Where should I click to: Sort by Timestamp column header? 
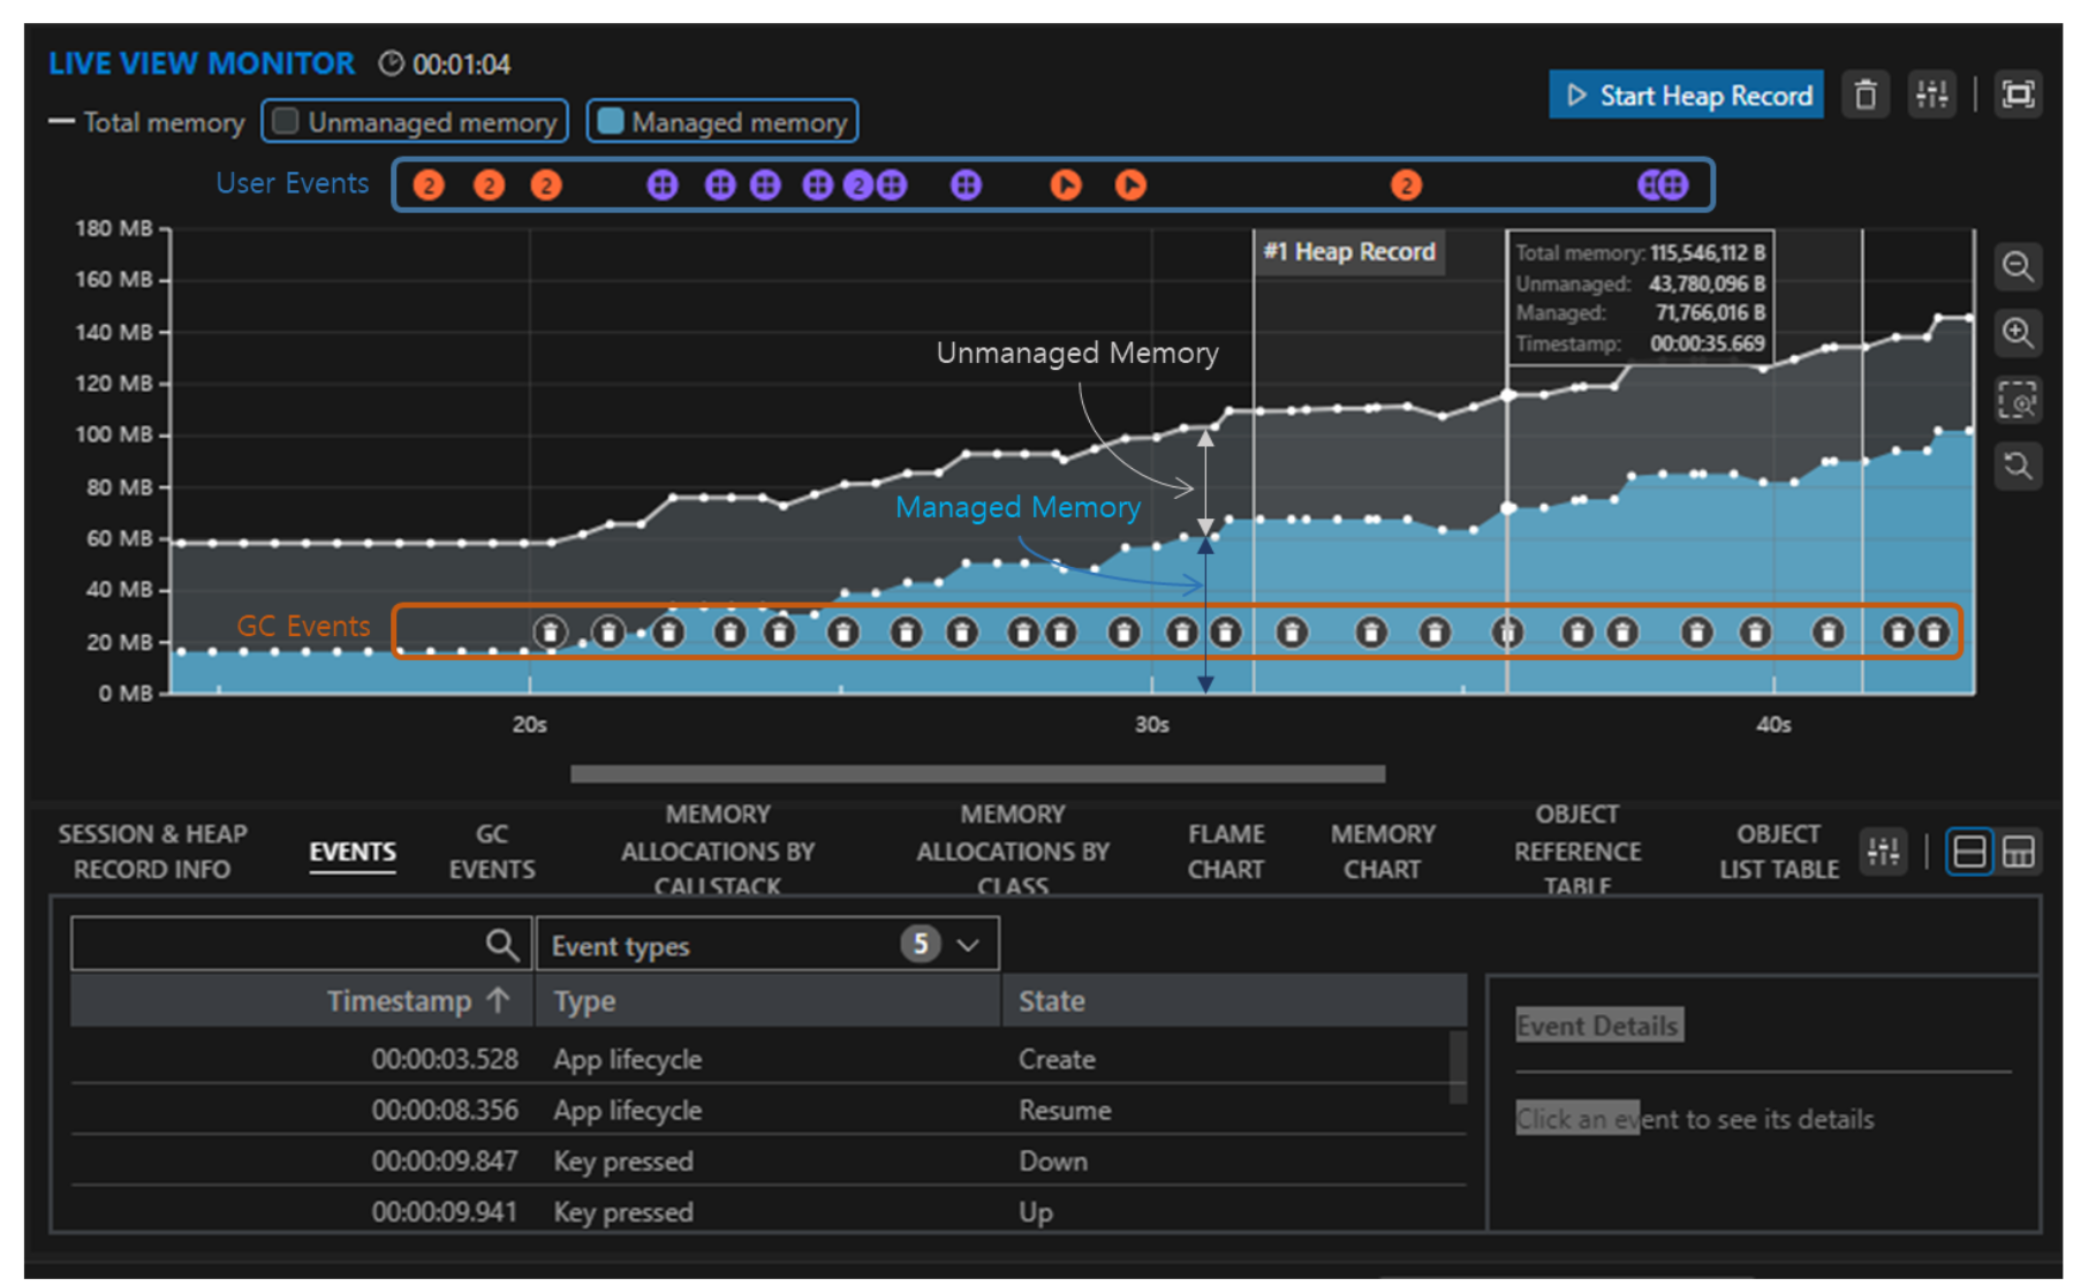pyautogui.click(x=400, y=1001)
